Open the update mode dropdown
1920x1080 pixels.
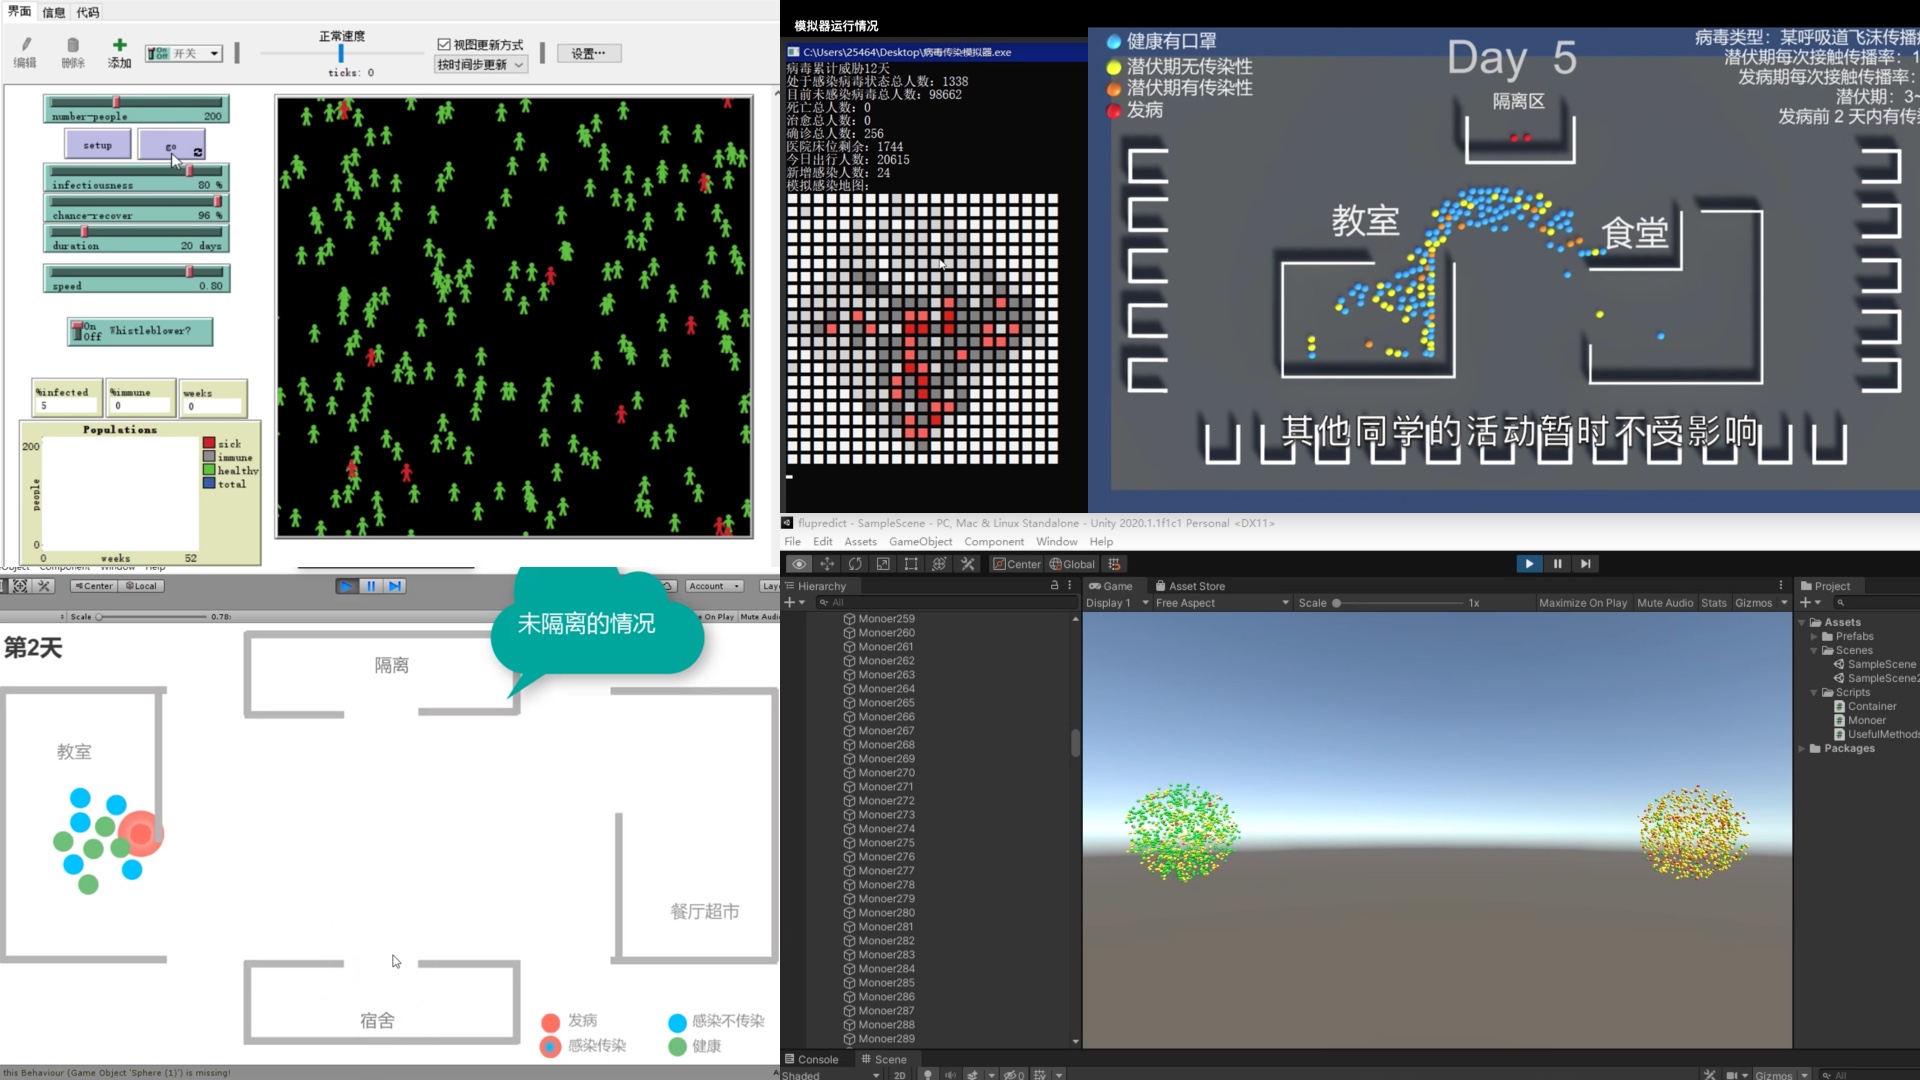pos(480,65)
